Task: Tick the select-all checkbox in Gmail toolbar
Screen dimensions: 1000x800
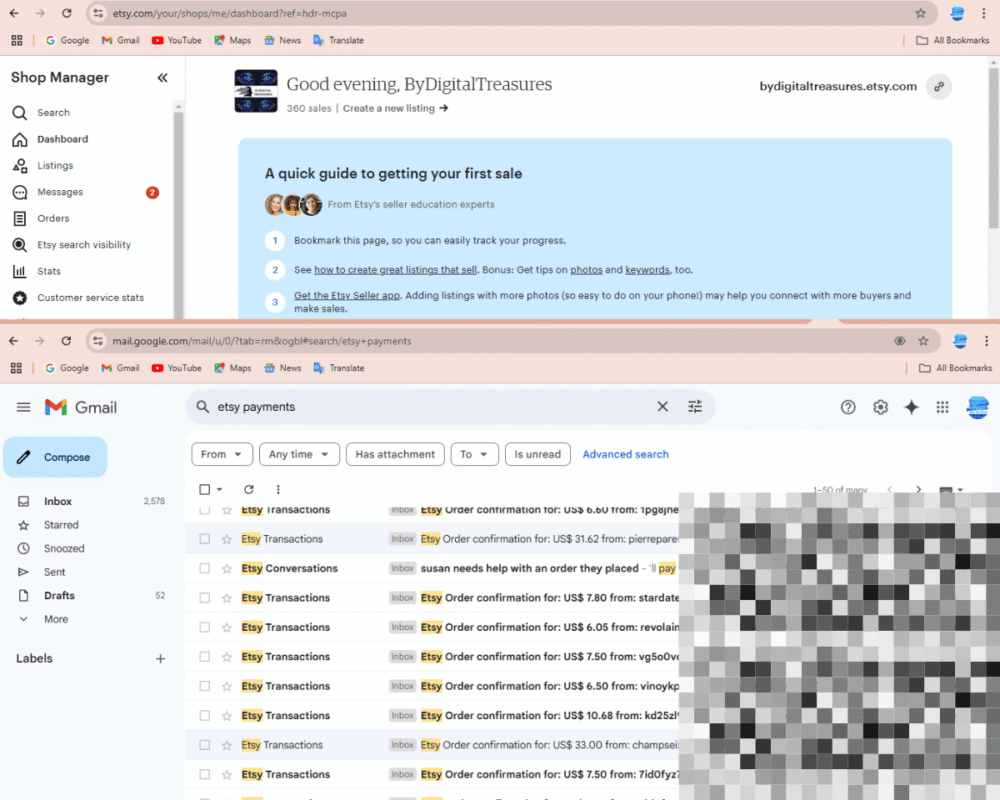Action: (205, 489)
